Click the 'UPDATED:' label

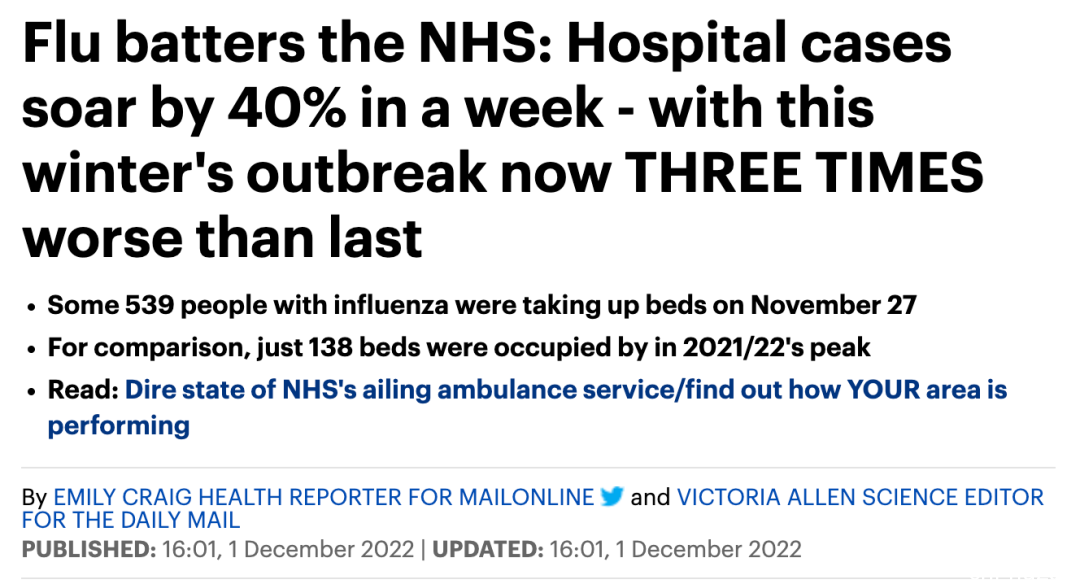(x=488, y=550)
